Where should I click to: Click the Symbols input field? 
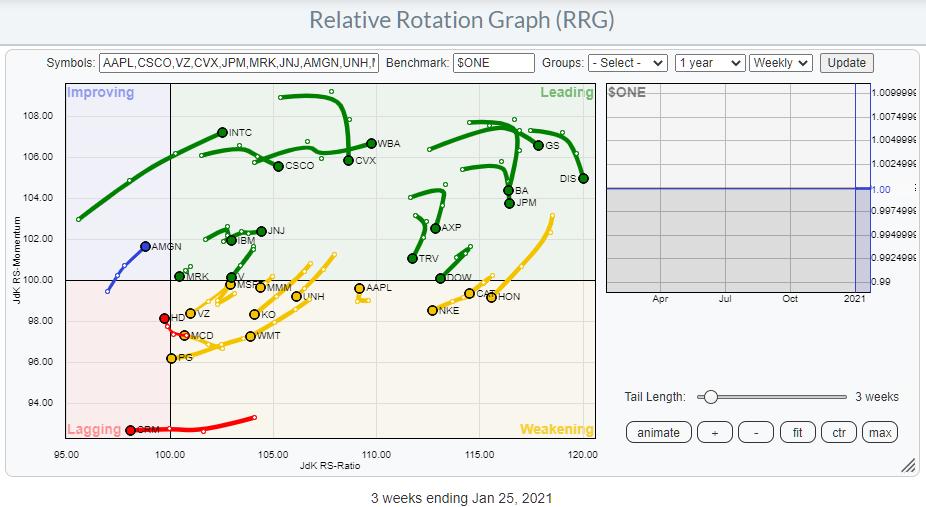[x=238, y=62]
